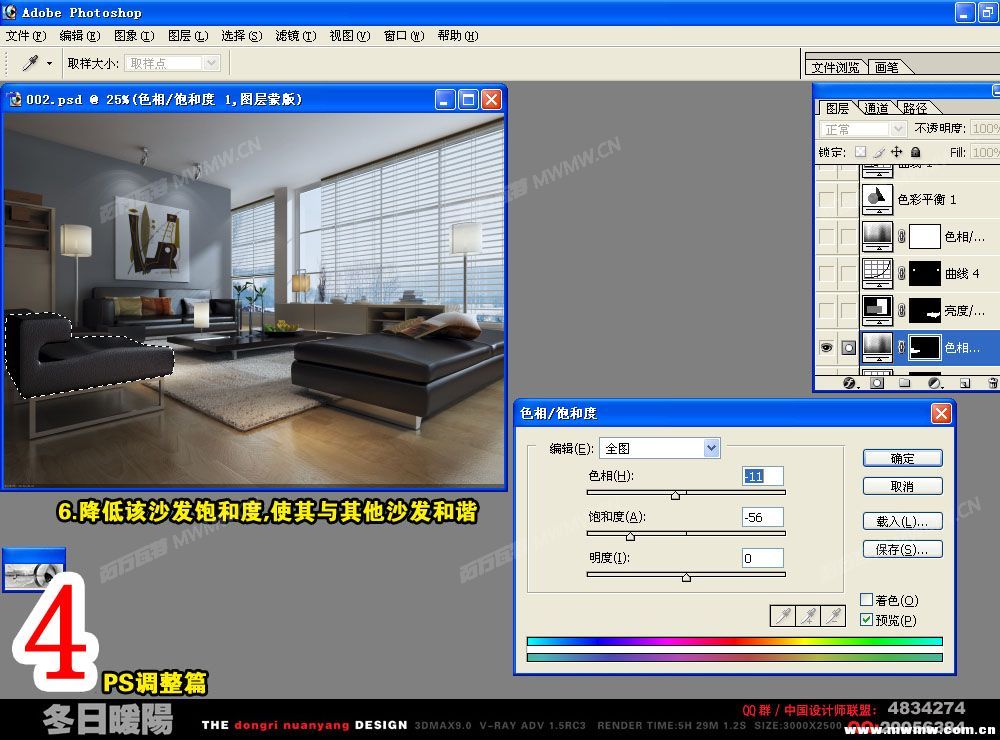
Task: Hide the selected 色相 layer eye icon
Action: click(x=827, y=348)
